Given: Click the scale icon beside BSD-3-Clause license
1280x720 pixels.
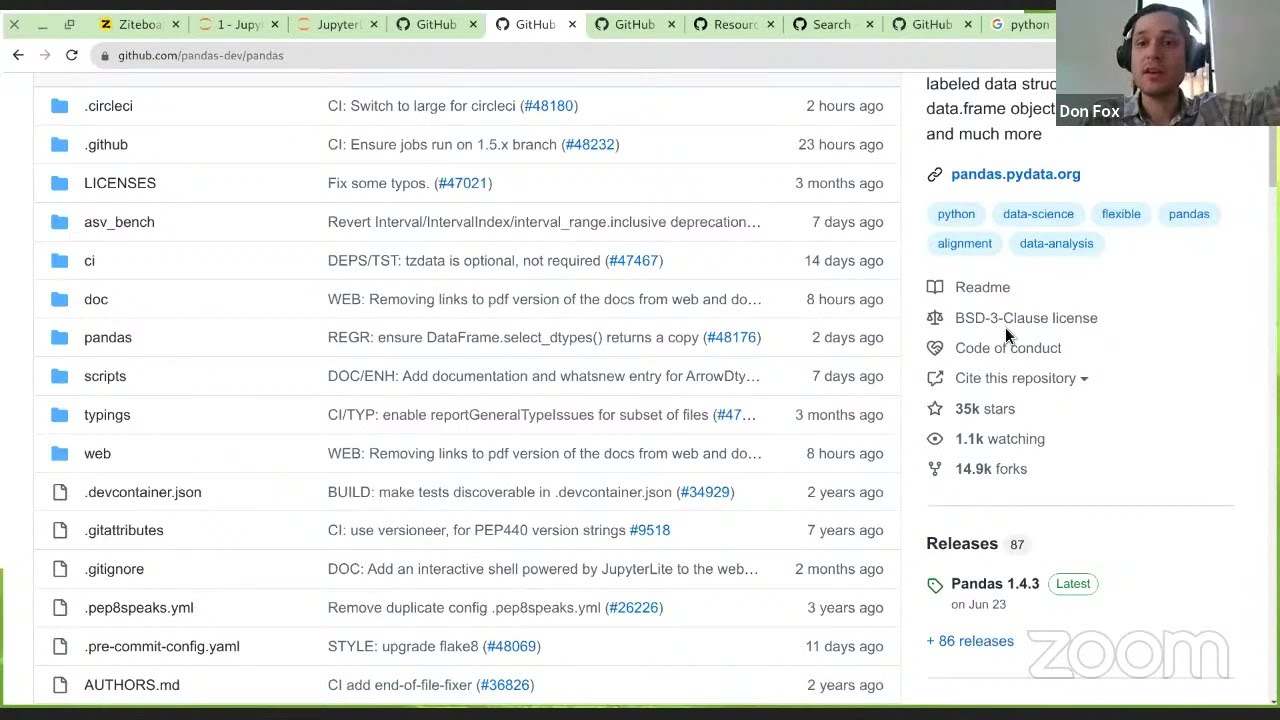Looking at the screenshot, I should (935, 318).
